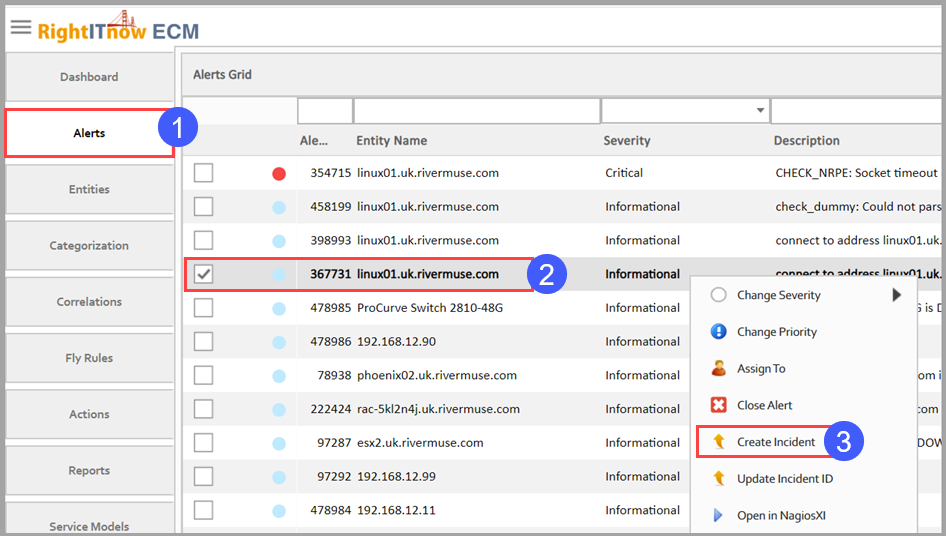Screen dimensions: 946x536
Task: Choose Change Severity from context menu
Action: pos(778,295)
